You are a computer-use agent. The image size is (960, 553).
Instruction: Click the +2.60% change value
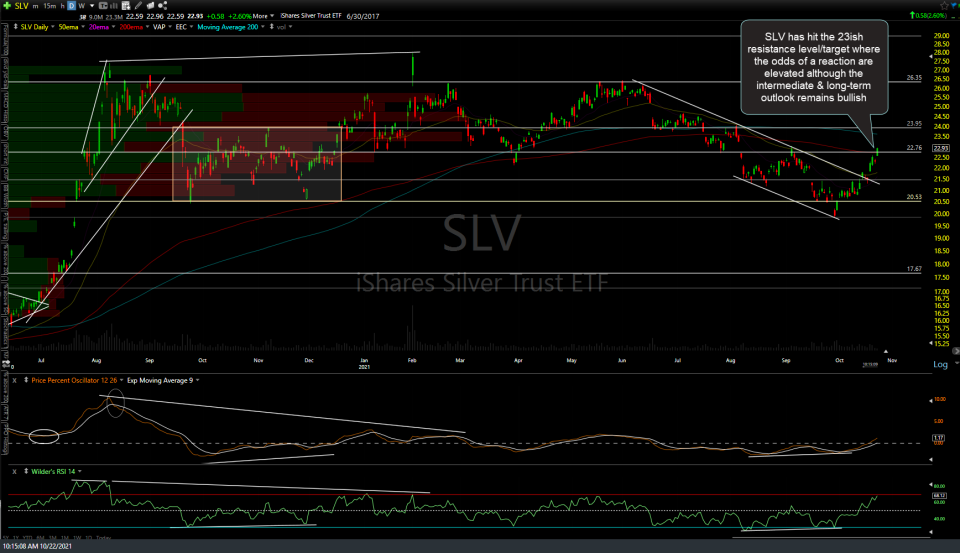pos(239,16)
